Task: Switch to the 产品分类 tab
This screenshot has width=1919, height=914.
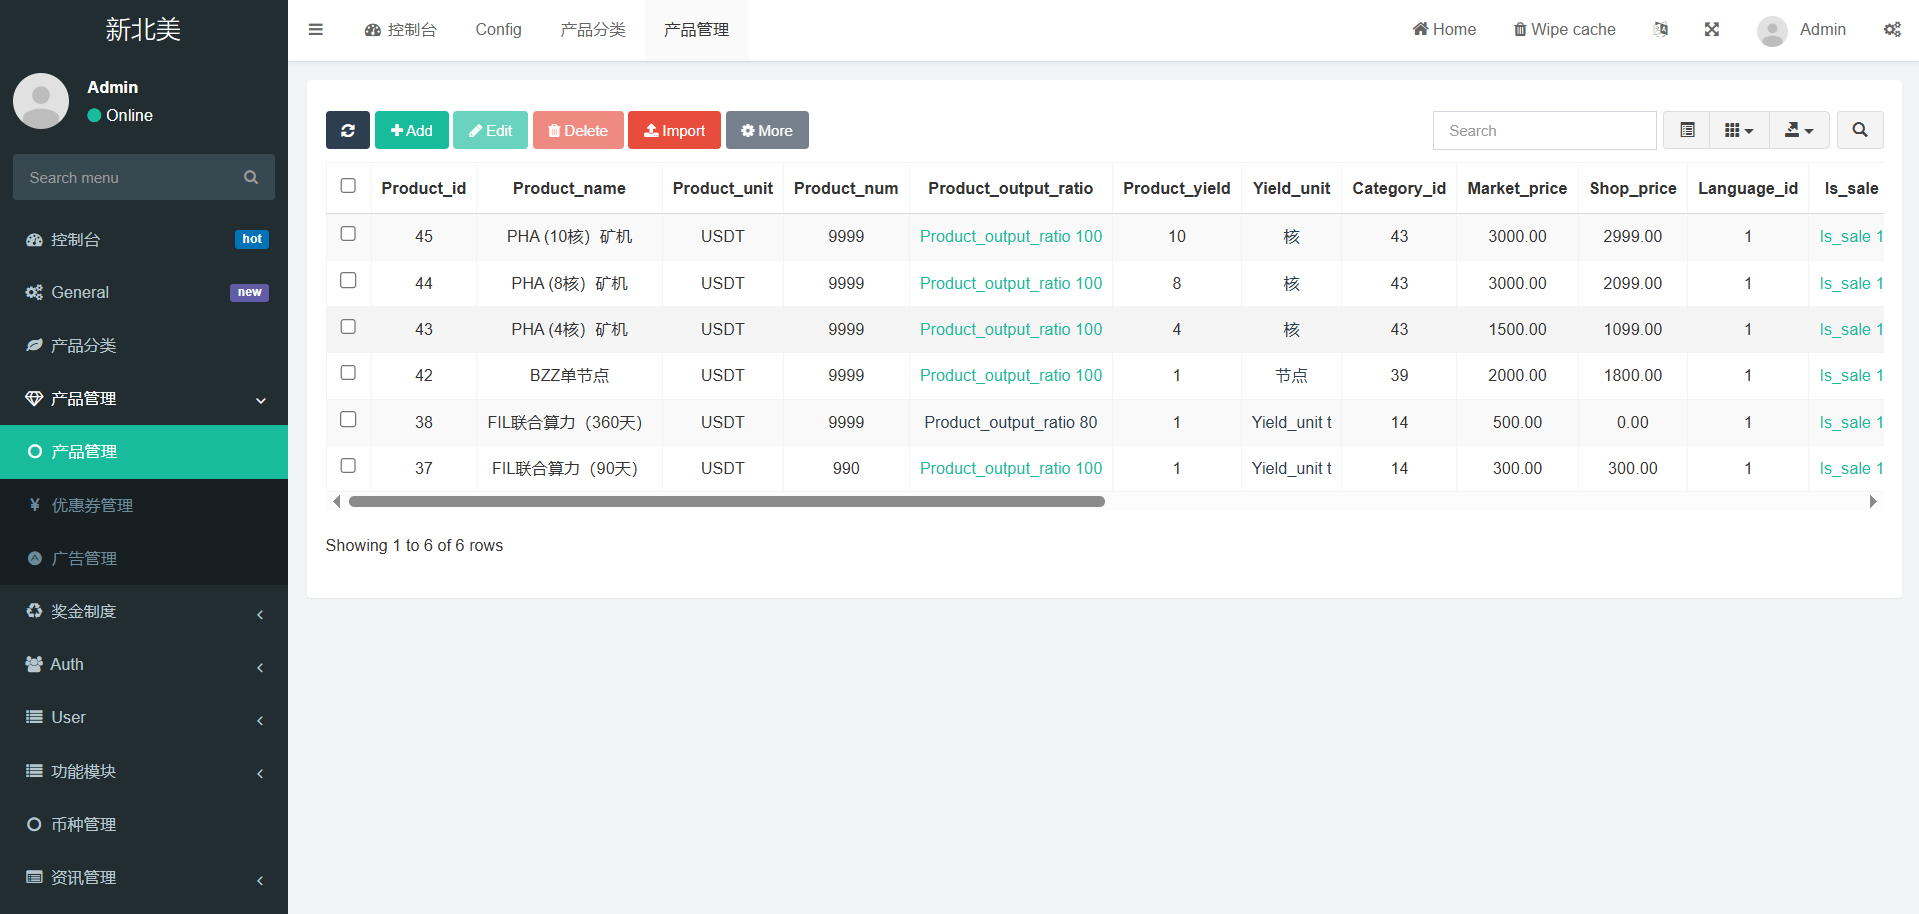Action: pos(592,30)
